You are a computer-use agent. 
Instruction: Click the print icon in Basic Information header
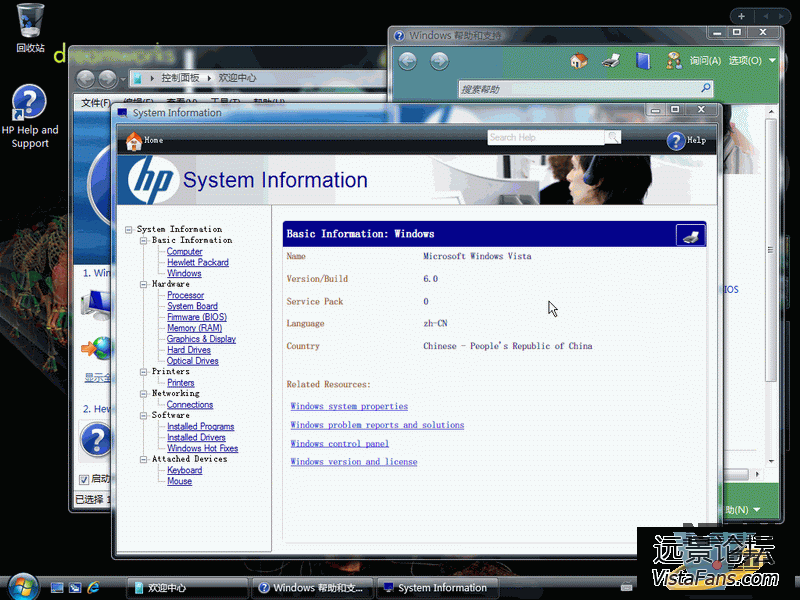[x=690, y=235]
